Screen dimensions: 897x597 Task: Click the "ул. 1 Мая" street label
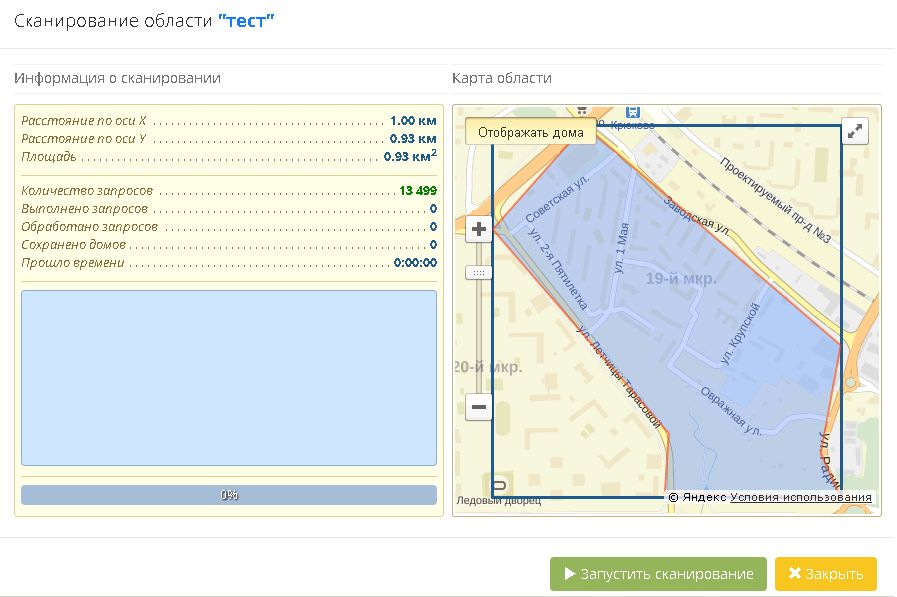pos(621,248)
